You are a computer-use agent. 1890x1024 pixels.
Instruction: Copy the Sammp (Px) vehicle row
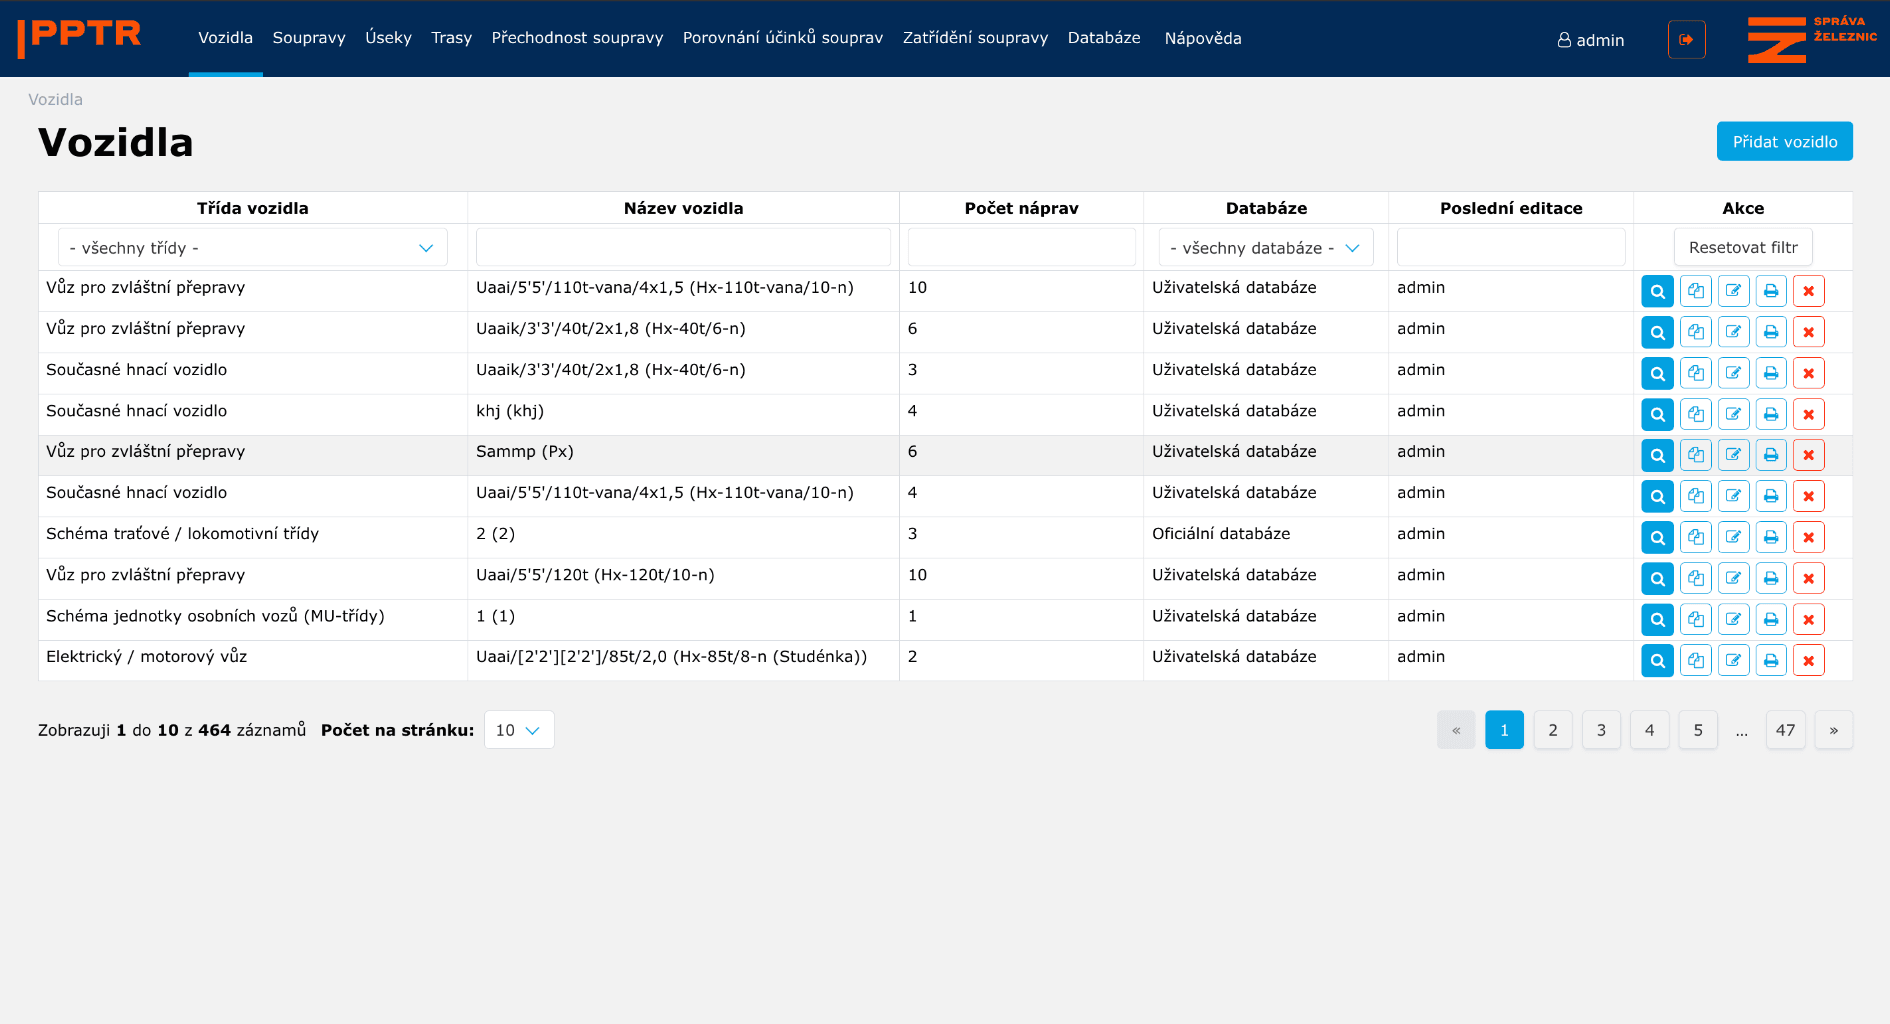point(1695,455)
